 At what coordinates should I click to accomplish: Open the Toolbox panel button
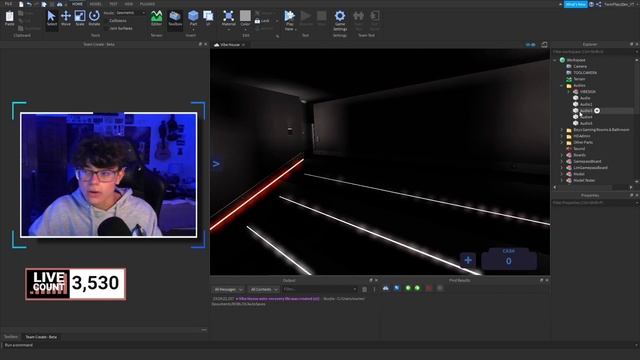tap(175, 19)
